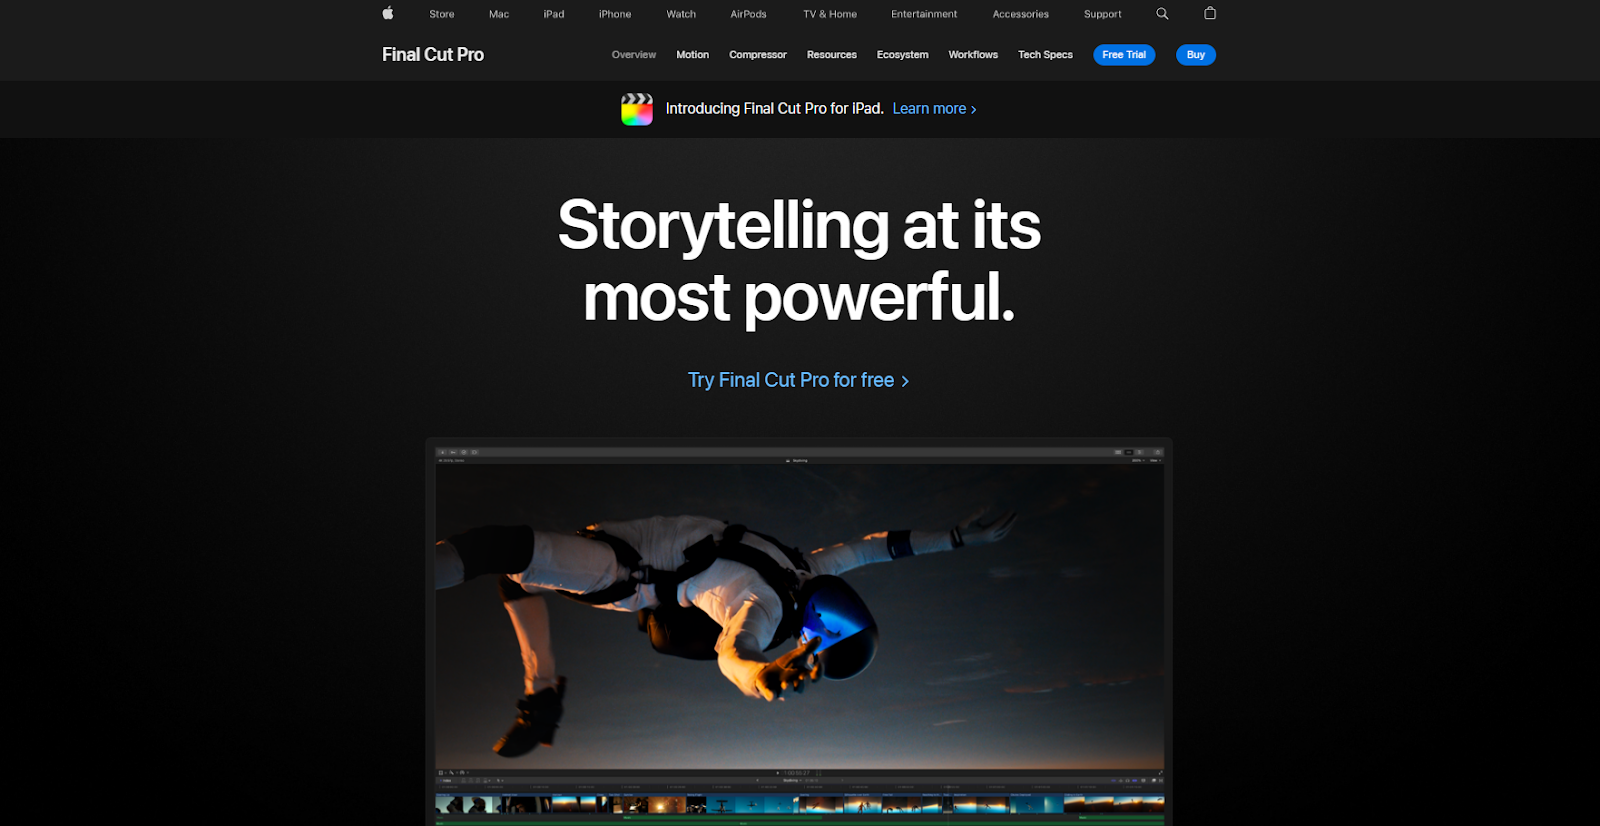This screenshot has height=826, width=1600.
Task: Select the Workflows tab
Action: pos(973,55)
